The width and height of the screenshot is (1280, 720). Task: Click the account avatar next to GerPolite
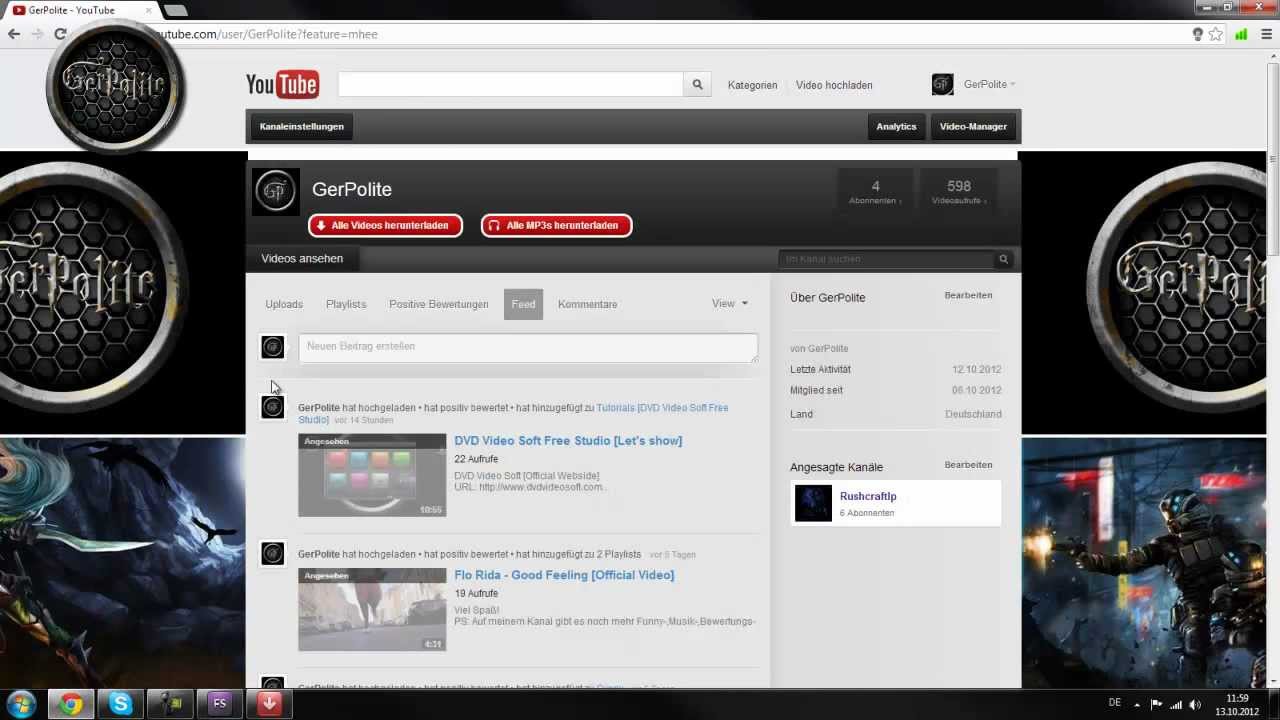point(942,84)
